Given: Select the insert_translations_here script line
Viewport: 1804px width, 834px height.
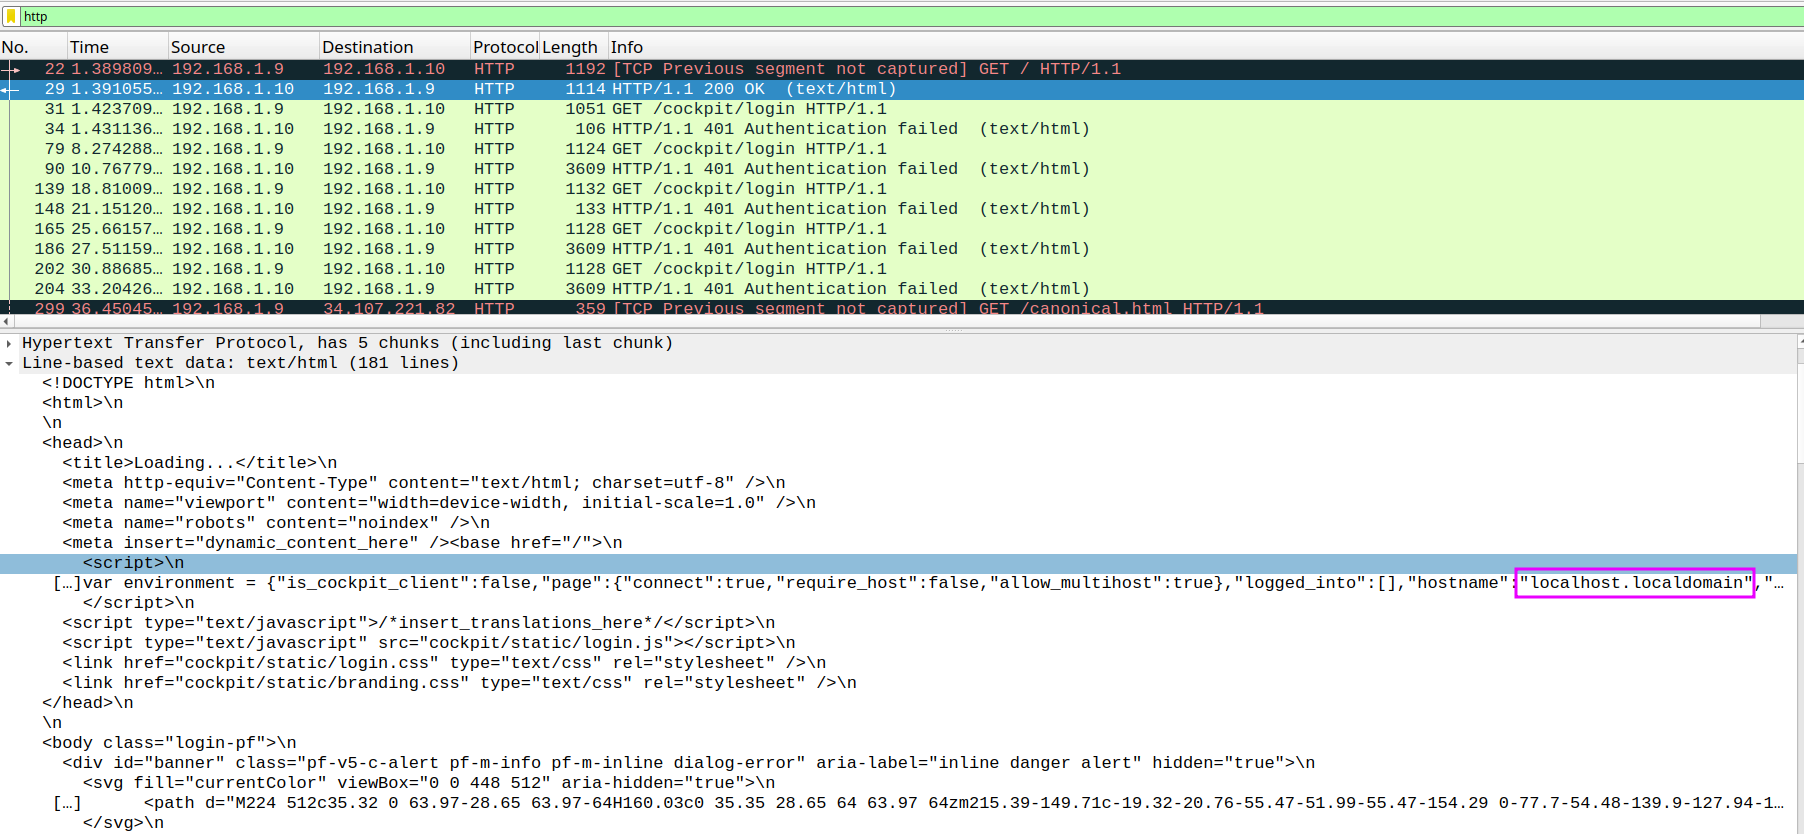Looking at the screenshot, I should (419, 623).
